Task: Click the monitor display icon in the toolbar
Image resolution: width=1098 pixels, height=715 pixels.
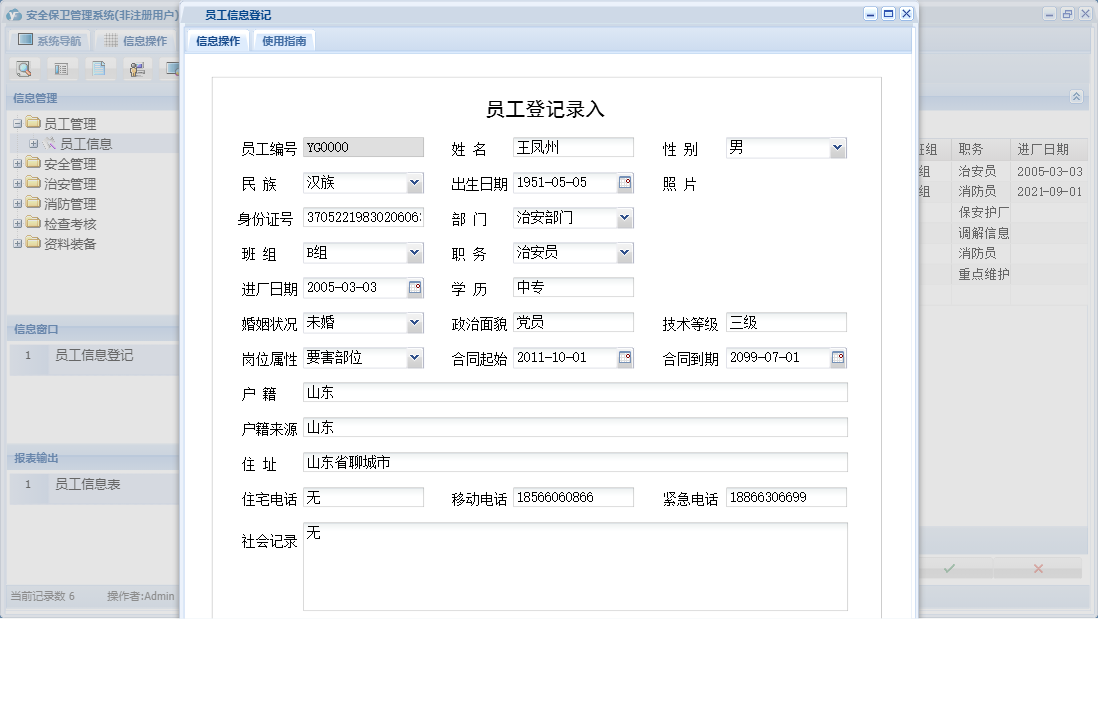Action: (x=174, y=68)
